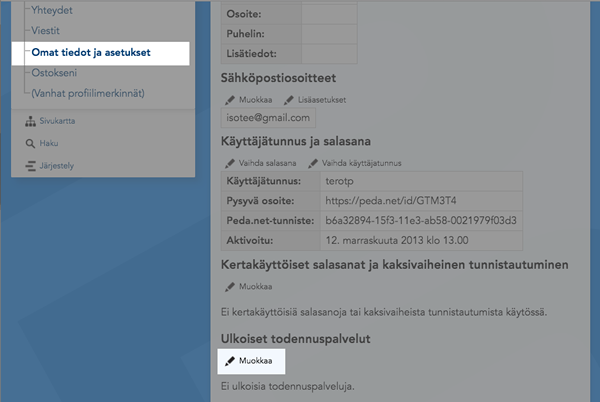Click pencil icon under Sähköpostiosoitteet Muokkaa
The width and height of the screenshot is (600, 402).
click(230, 100)
